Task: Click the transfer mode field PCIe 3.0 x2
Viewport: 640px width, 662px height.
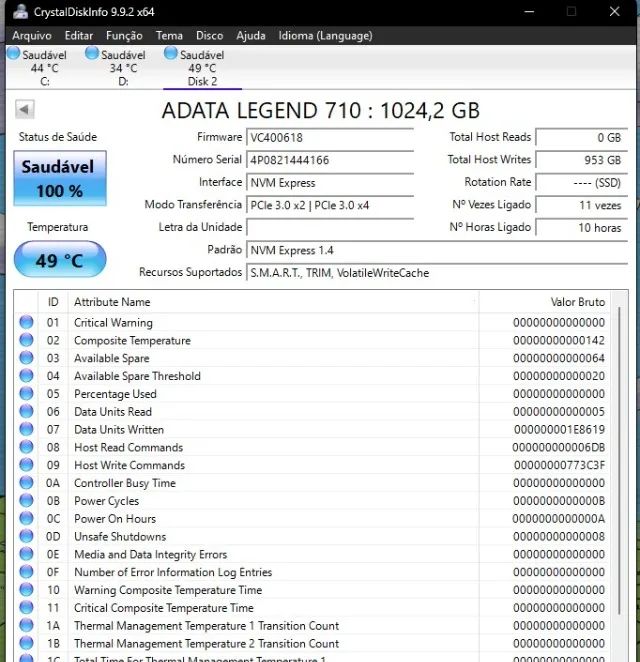Action: [330, 205]
